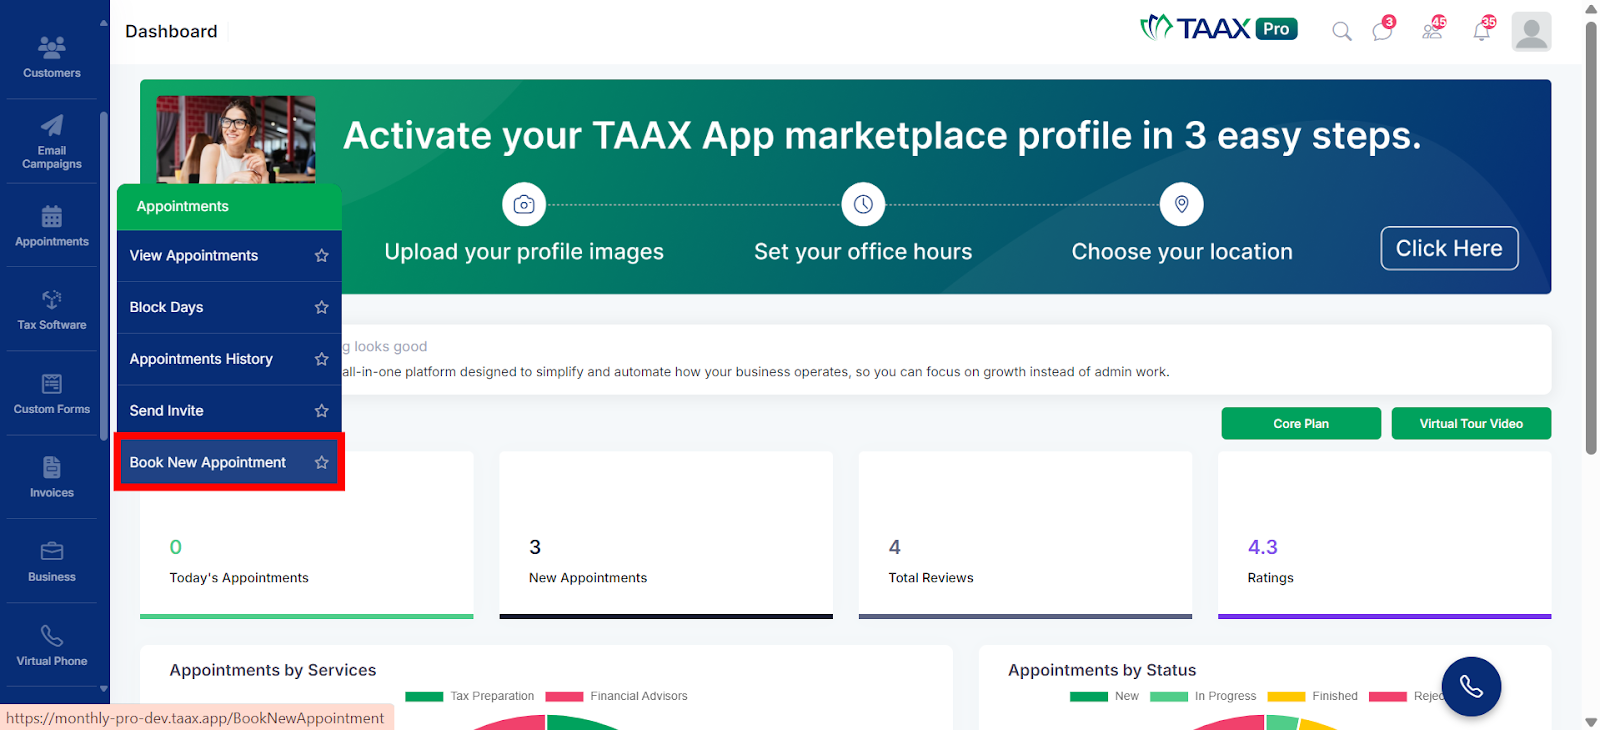
Task: Open Virtual Phone from the sidebar
Action: click(x=52, y=645)
